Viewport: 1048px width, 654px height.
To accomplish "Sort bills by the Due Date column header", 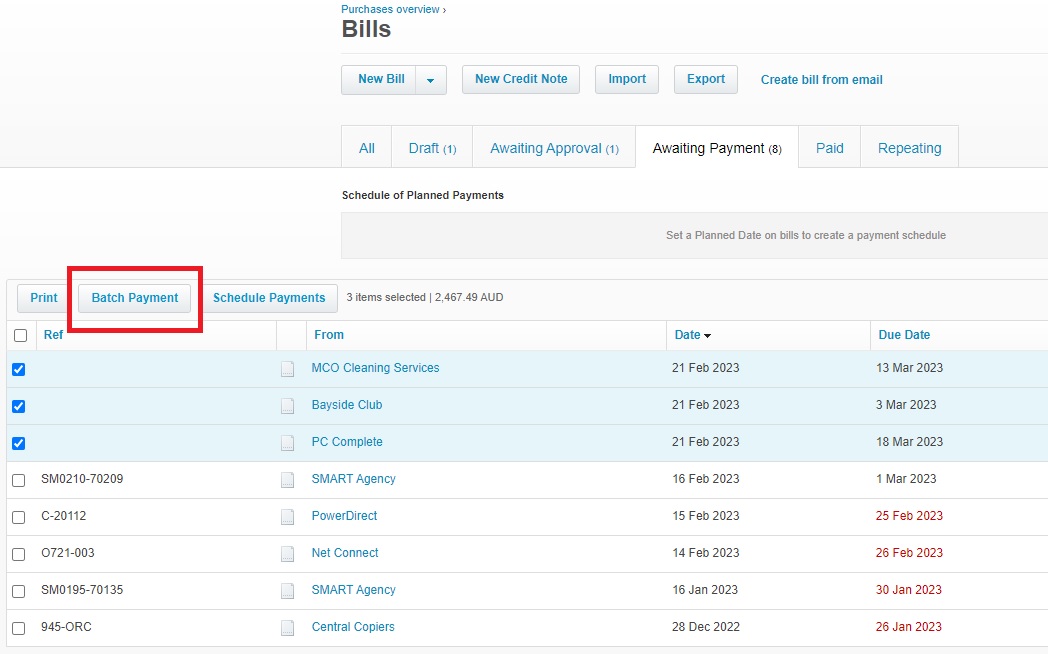I will (x=904, y=335).
